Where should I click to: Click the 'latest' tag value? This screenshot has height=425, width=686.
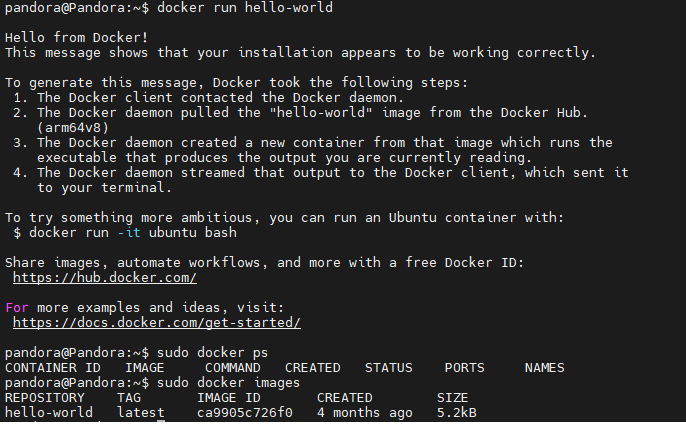[141, 413]
